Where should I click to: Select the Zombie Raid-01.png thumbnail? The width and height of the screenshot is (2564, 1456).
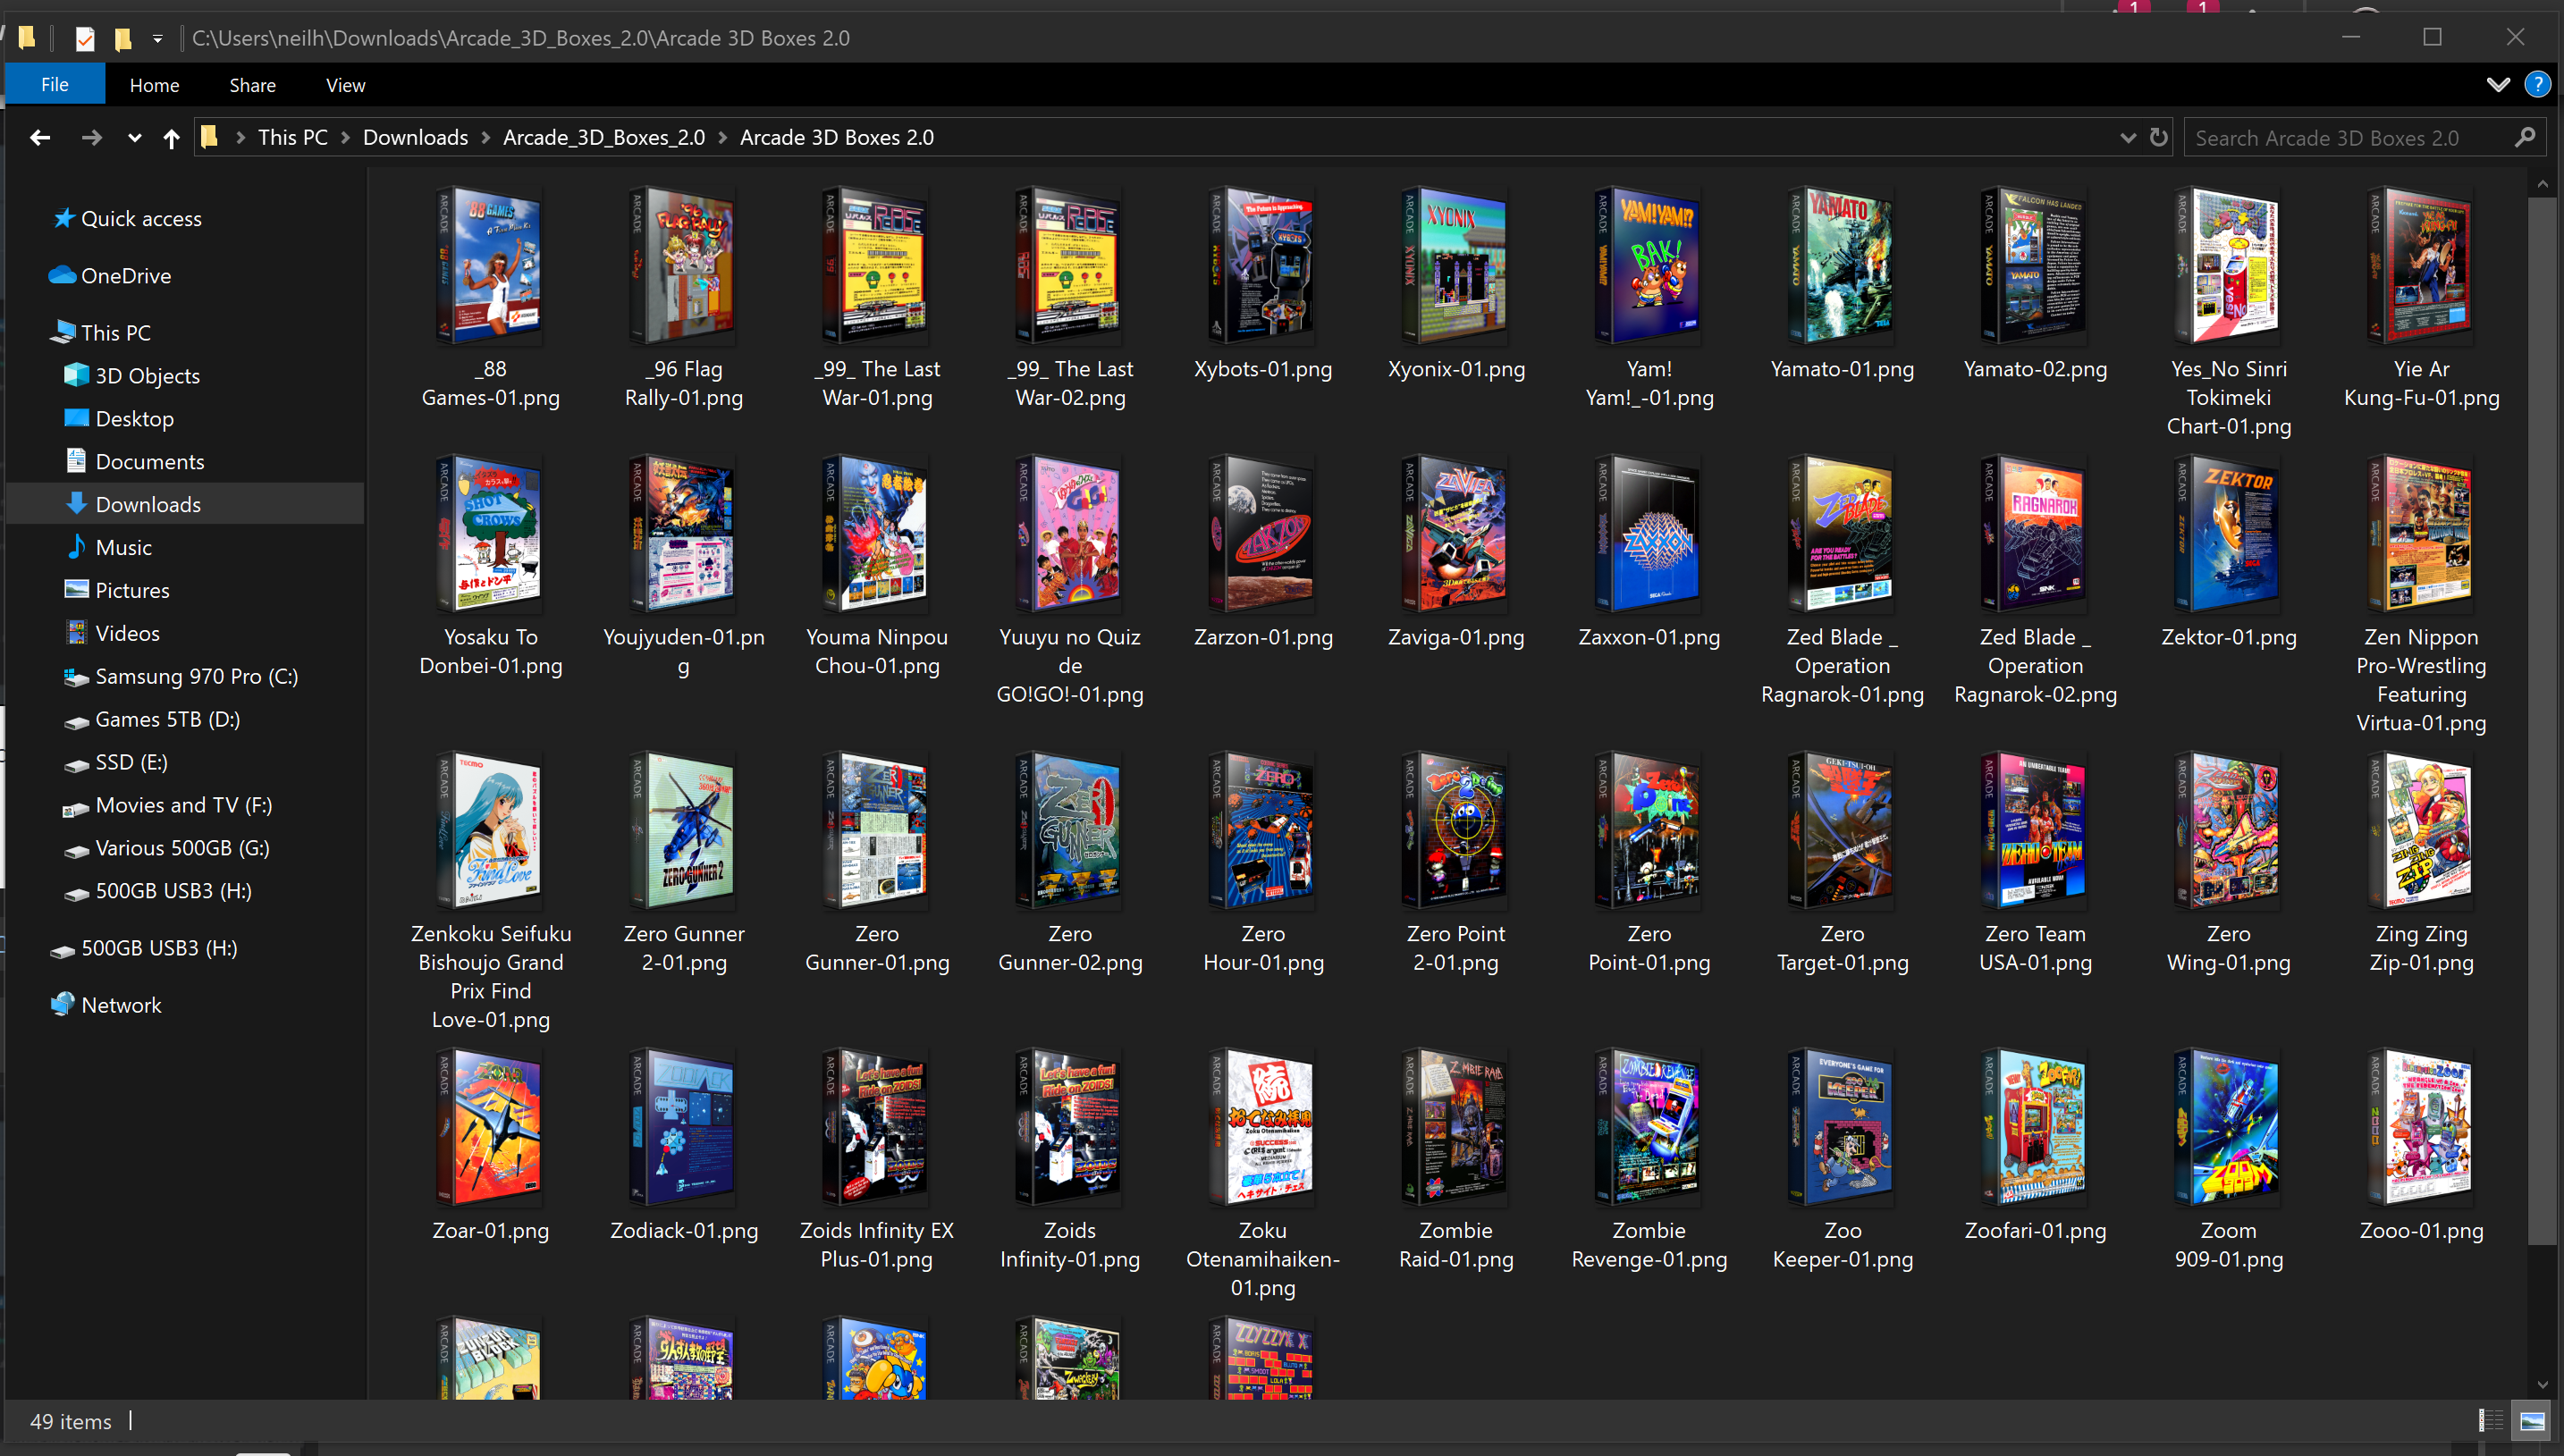1456,1128
